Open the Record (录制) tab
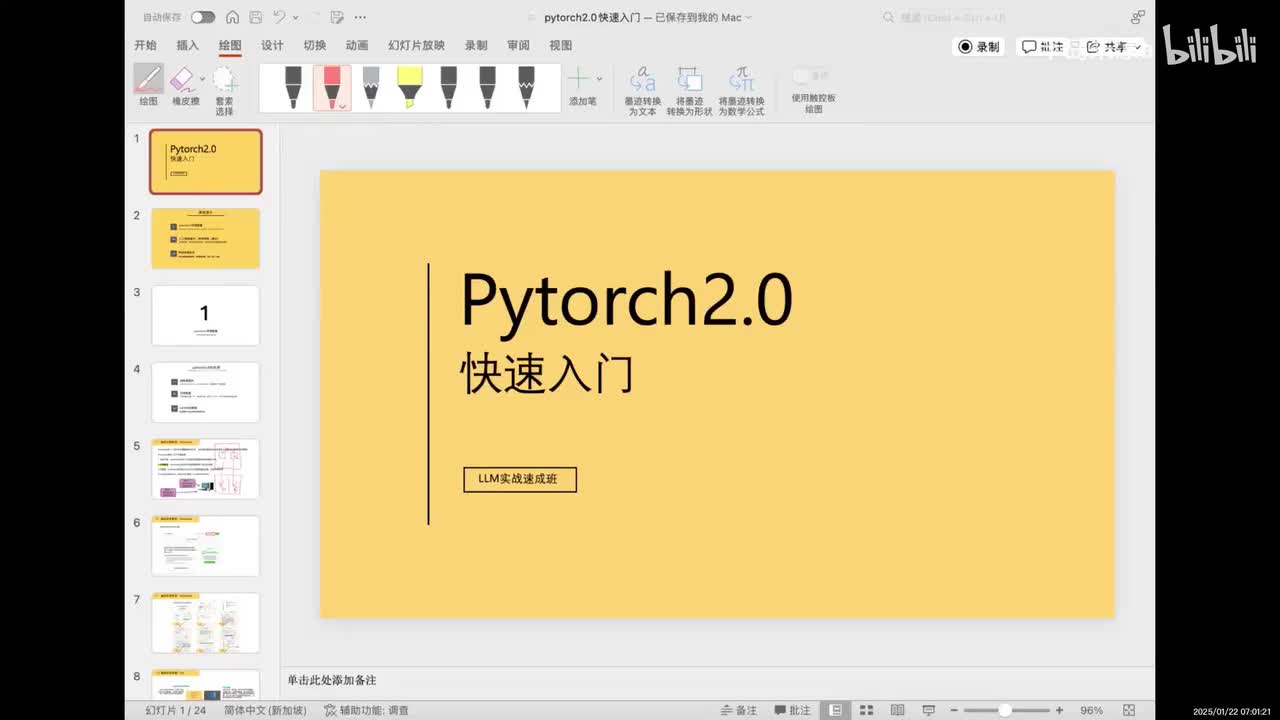The width and height of the screenshot is (1280, 720). (476, 45)
